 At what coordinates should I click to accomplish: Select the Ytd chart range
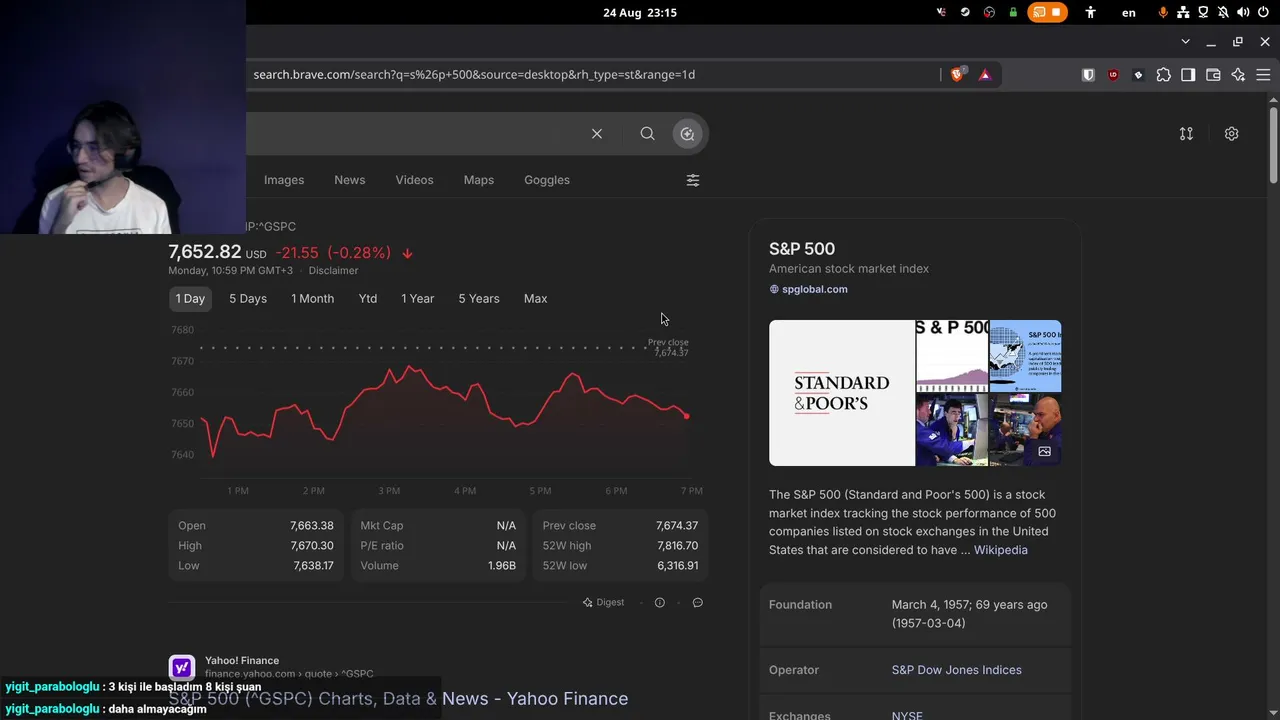pos(368,299)
